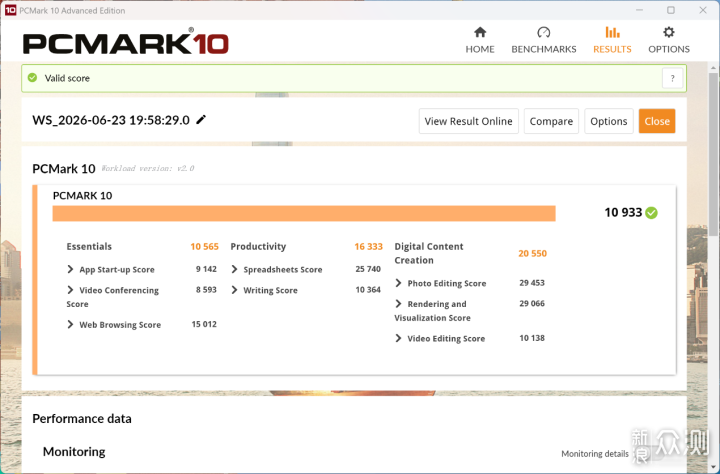720x474 pixels.
Task: Open the Monitoring details link
Action: pos(595,454)
